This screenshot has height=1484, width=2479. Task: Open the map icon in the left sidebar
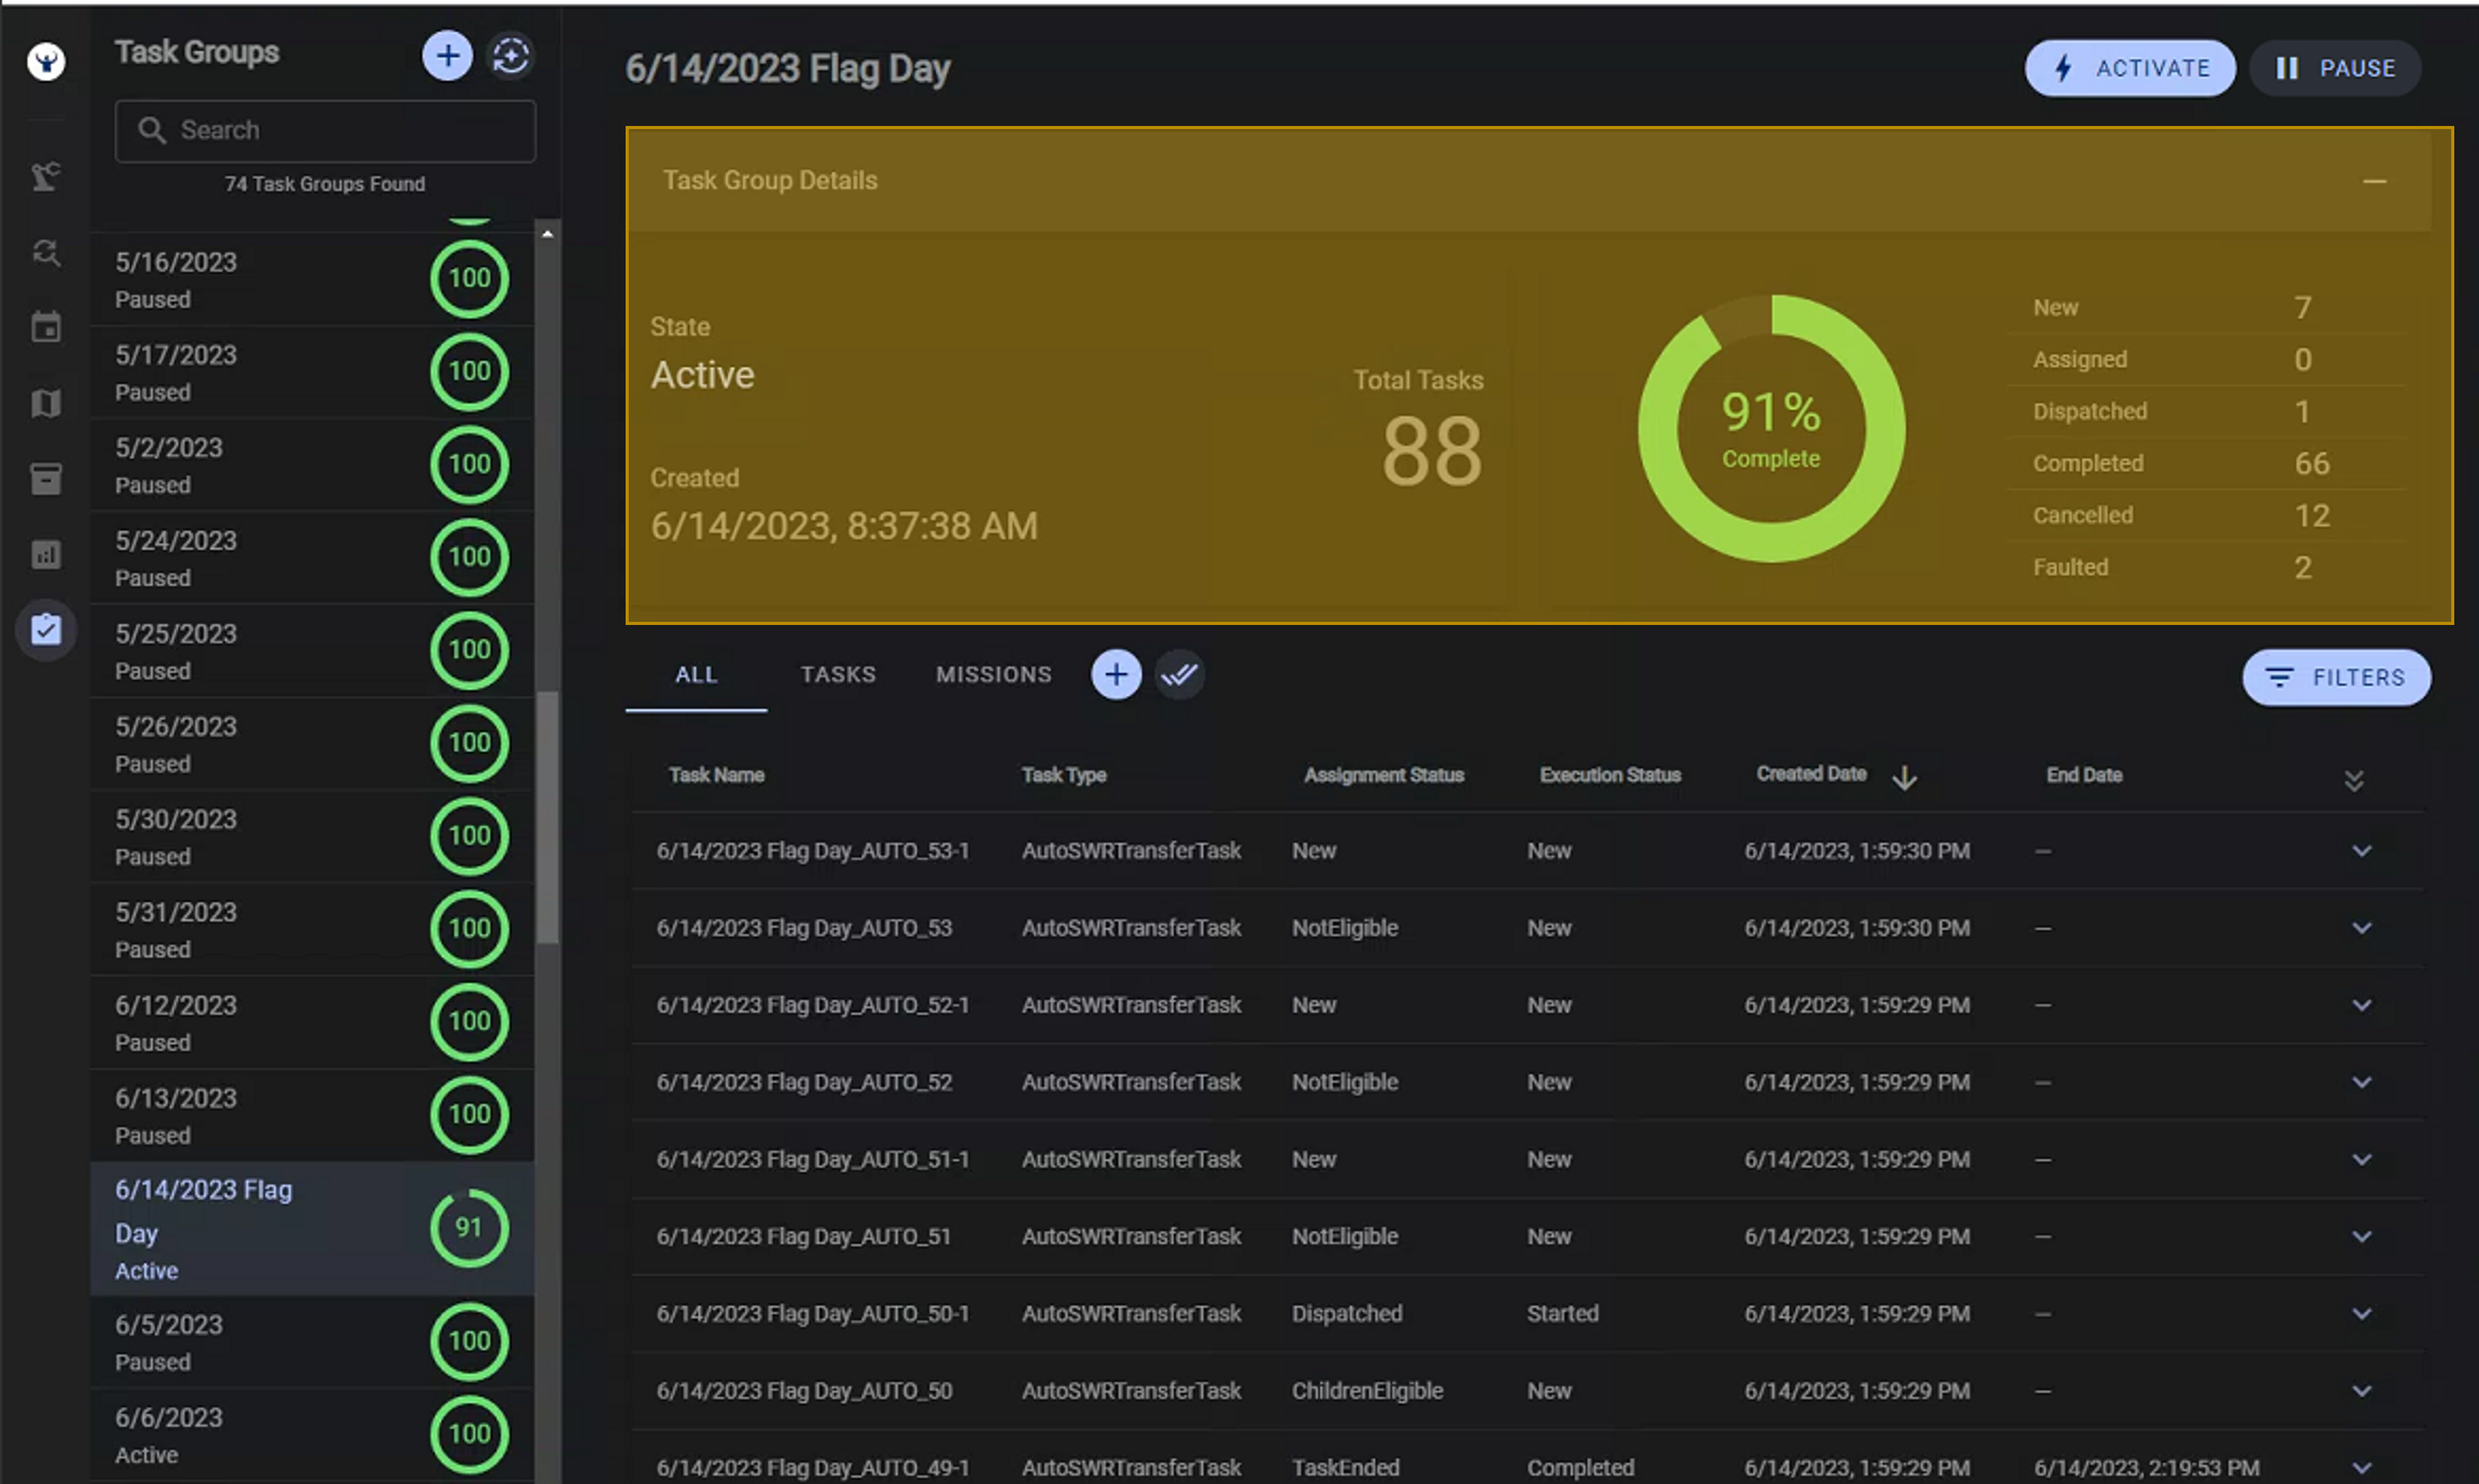click(x=46, y=403)
